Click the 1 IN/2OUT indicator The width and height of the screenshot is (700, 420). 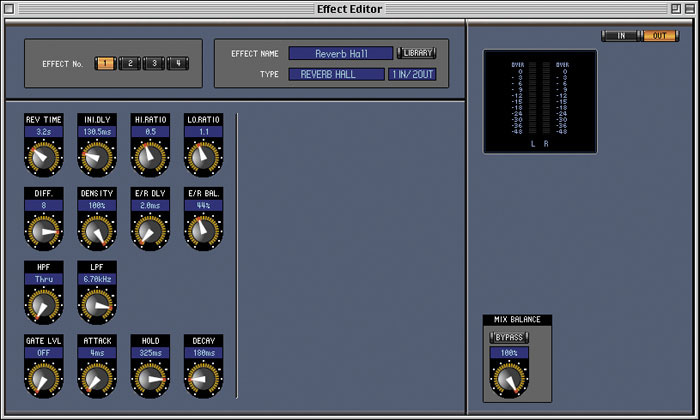[412, 74]
